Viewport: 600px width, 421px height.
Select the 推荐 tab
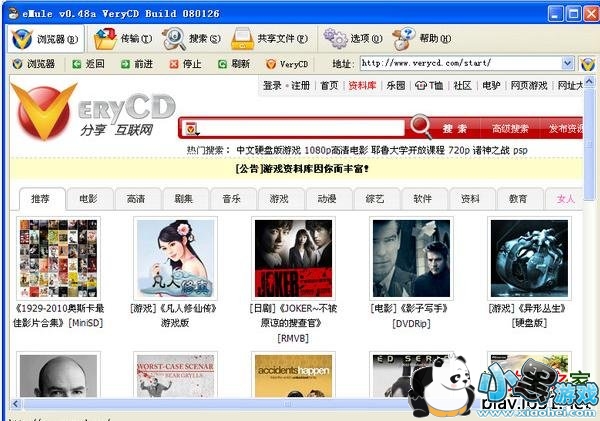41,199
